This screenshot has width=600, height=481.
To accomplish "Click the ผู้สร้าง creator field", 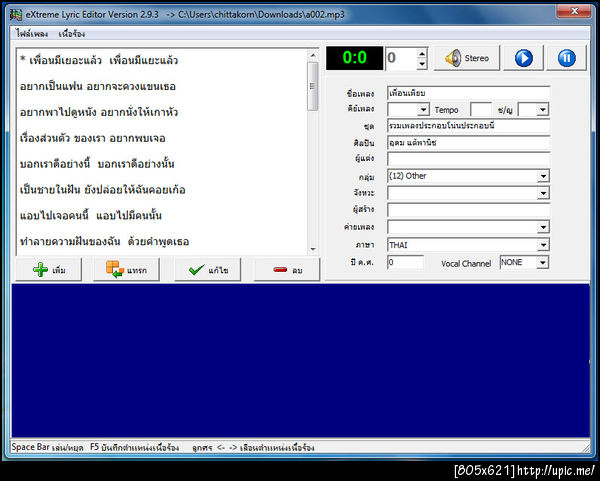I will point(468,210).
